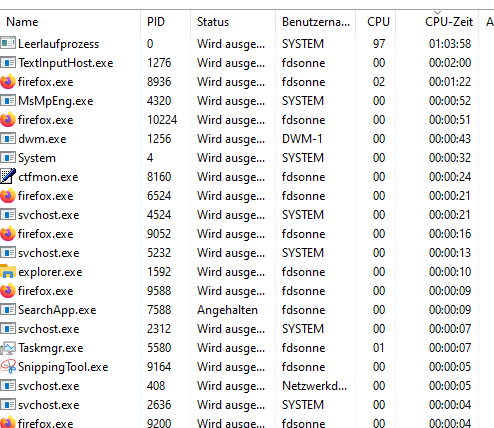
Task: Click the Taskmgr.exe monitor icon
Action: point(8,348)
